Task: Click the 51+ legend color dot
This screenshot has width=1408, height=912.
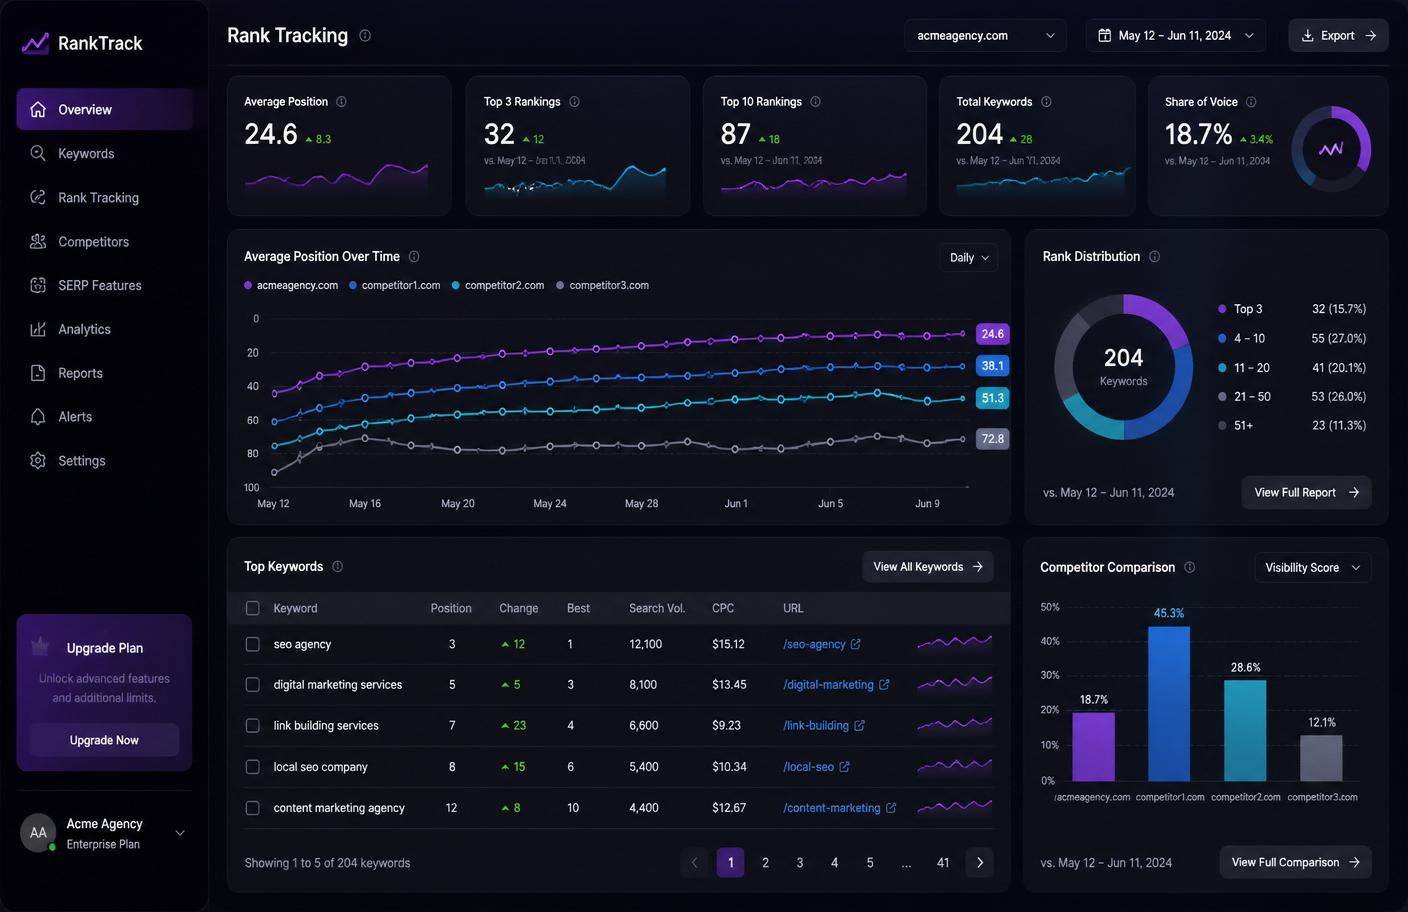Action: pos(1222,425)
